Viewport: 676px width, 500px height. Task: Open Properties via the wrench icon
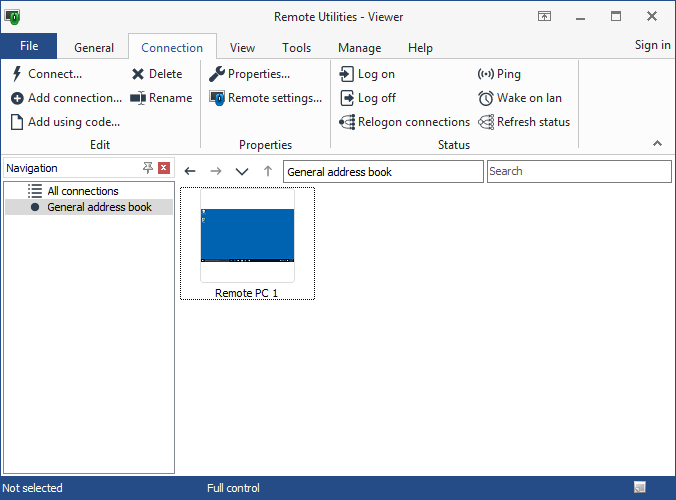click(x=217, y=74)
